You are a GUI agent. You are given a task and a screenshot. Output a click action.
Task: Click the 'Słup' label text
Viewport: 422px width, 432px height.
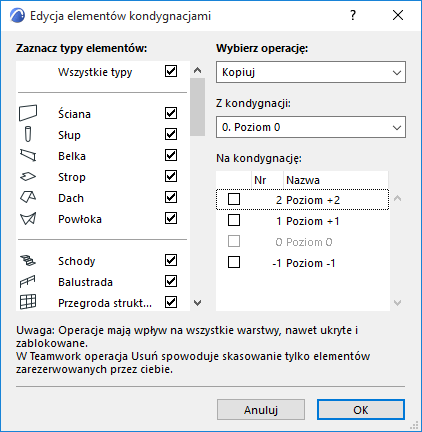point(69,135)
